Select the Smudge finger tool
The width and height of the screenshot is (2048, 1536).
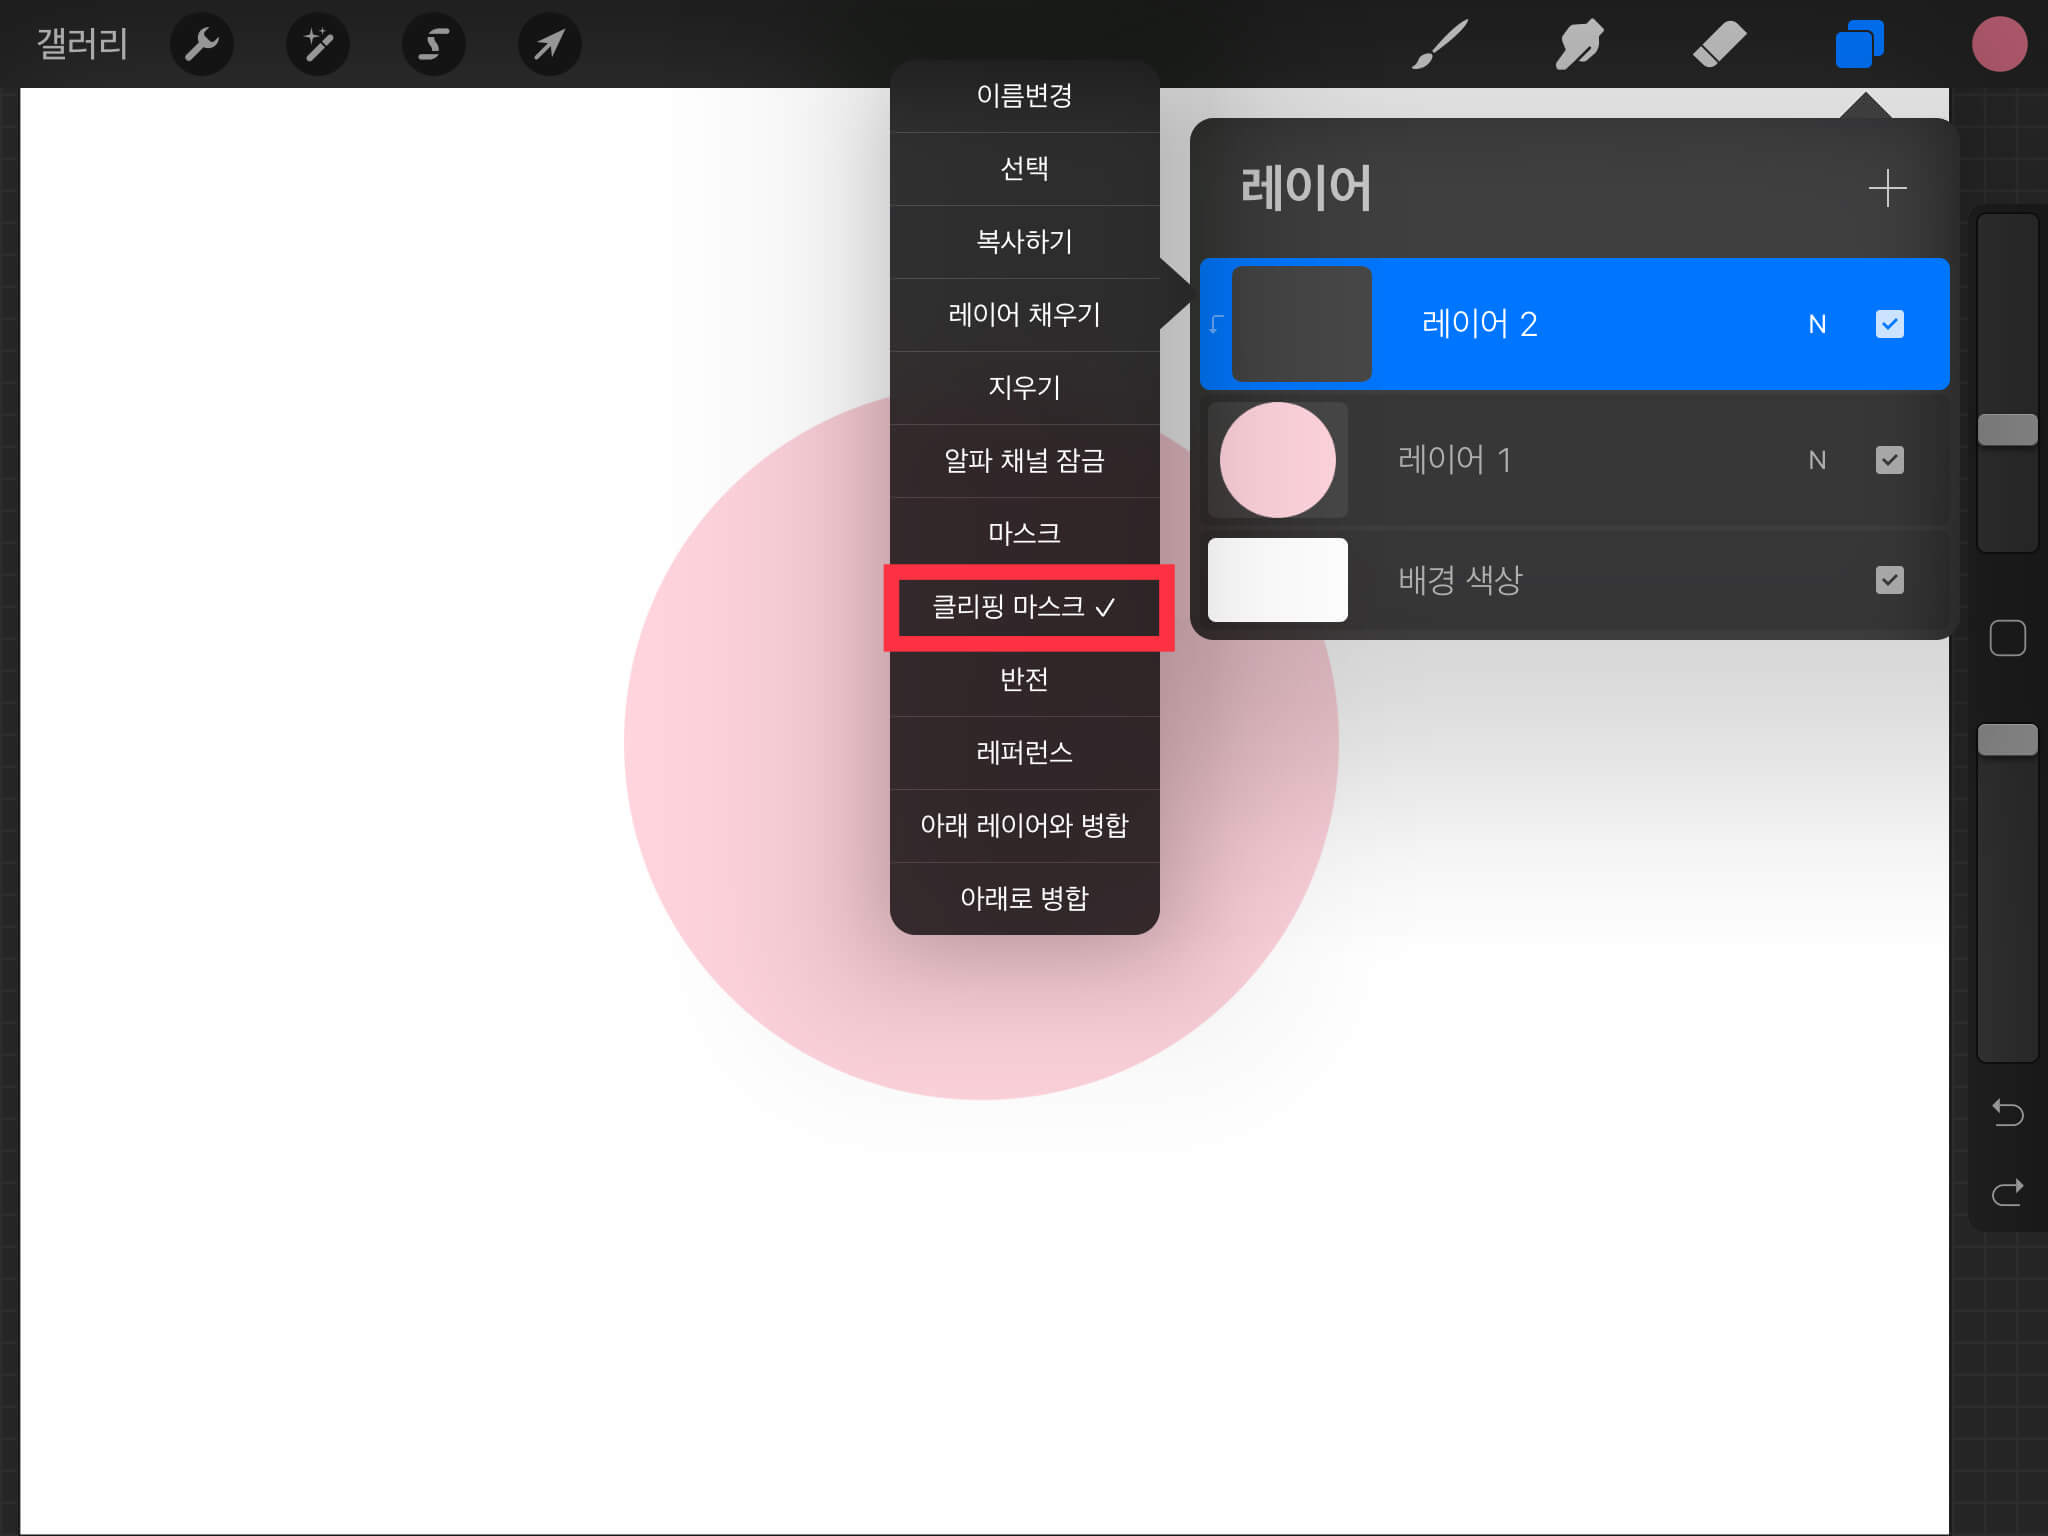coord(1579,44)
